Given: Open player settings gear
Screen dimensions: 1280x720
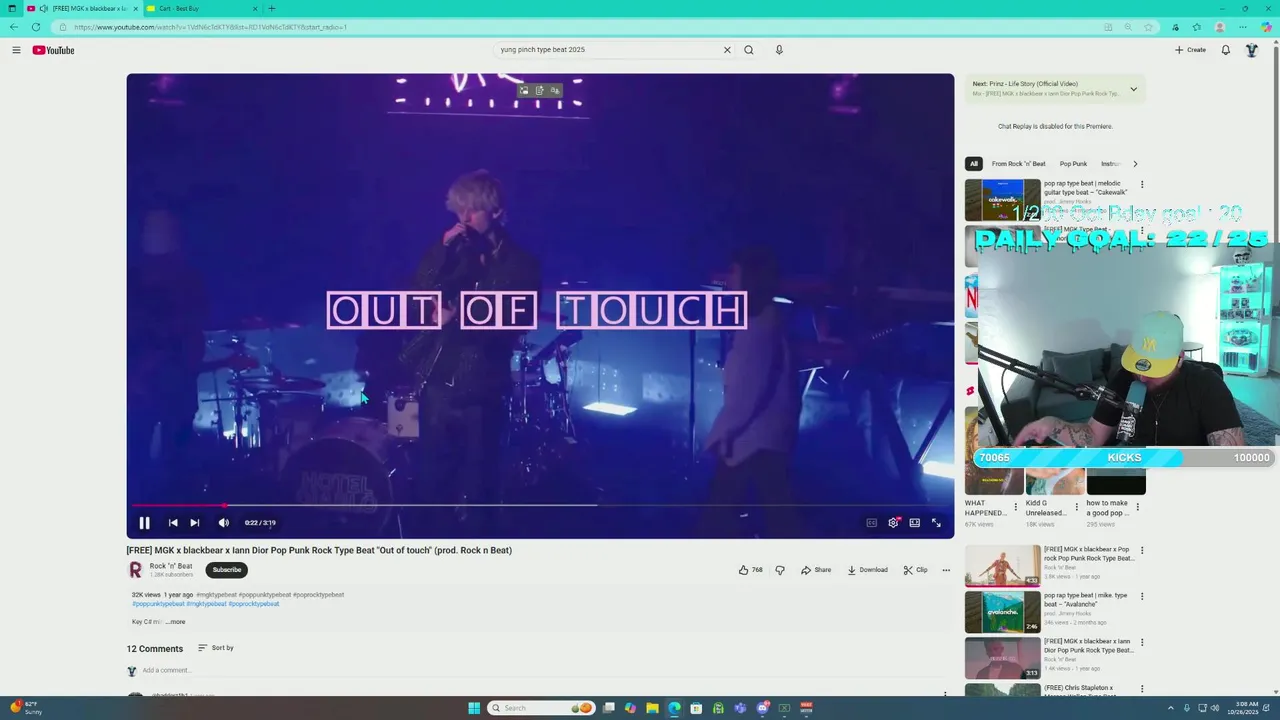Looking at the screenshot, I should pyautogui.click(x=893, y=523).
